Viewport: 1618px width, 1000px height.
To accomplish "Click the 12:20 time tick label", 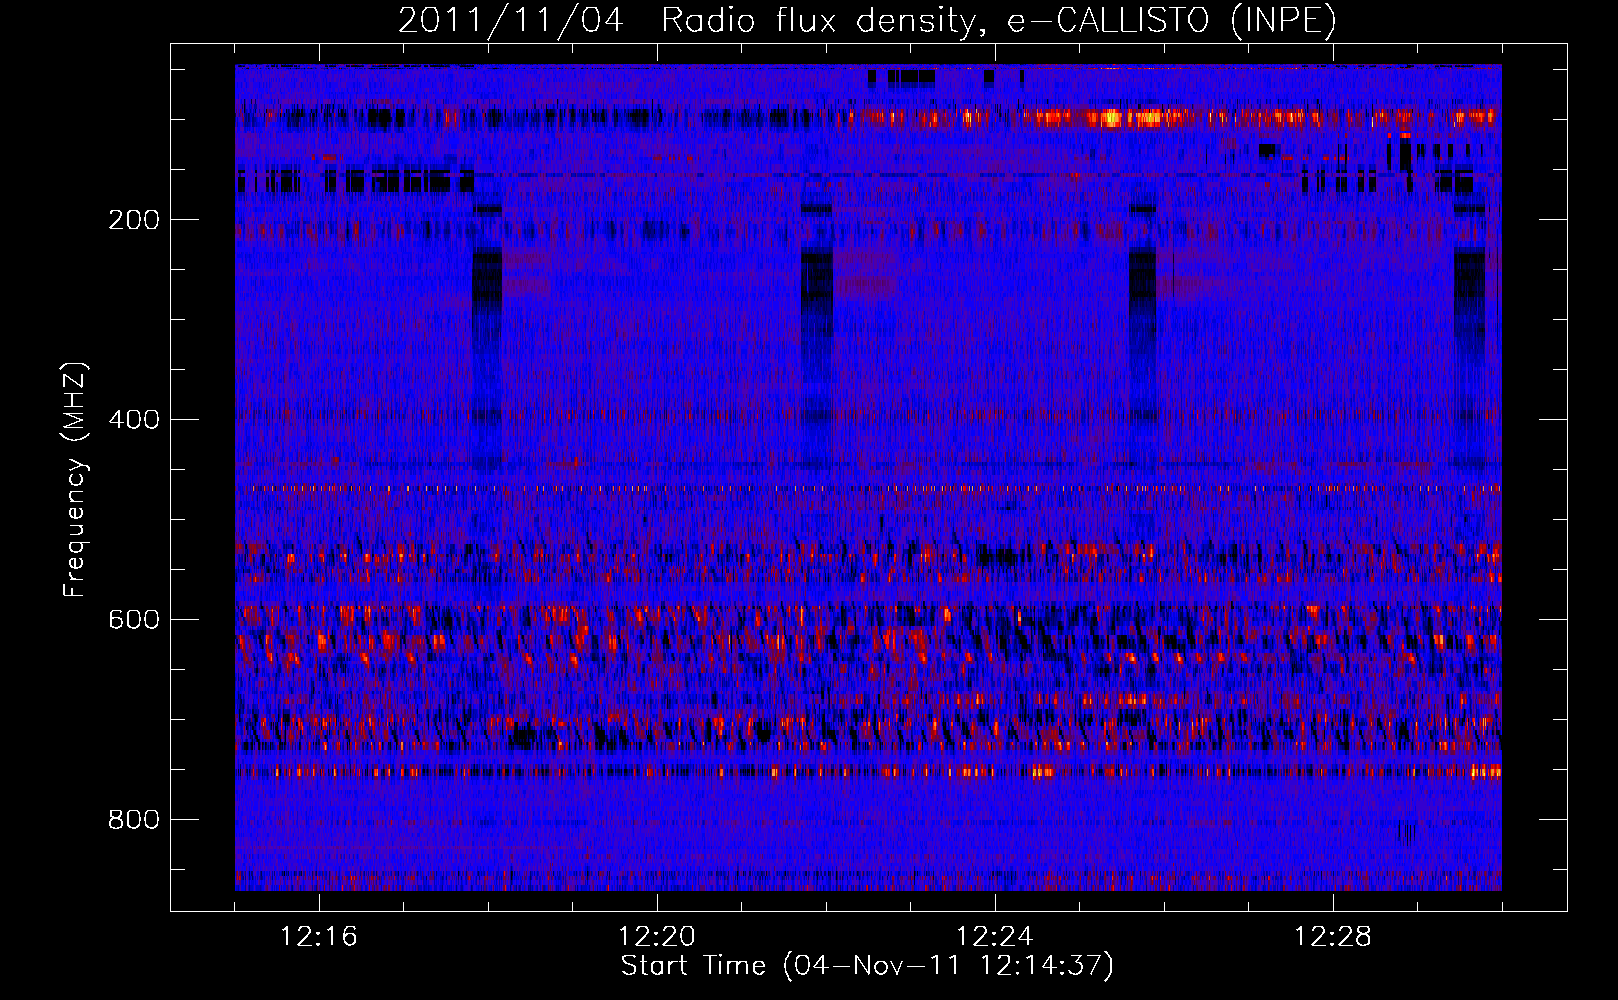I will pos(656,937).
